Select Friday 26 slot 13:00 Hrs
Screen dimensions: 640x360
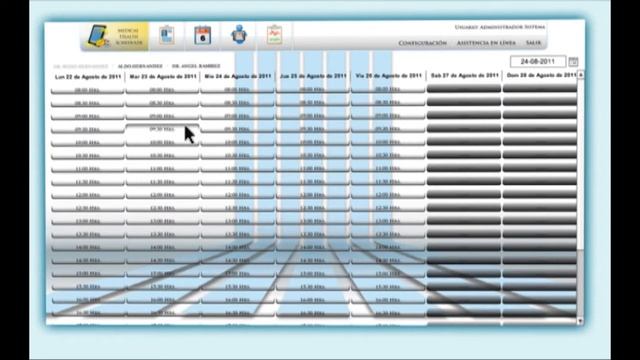pyautogui.click(x=388, y=221)
